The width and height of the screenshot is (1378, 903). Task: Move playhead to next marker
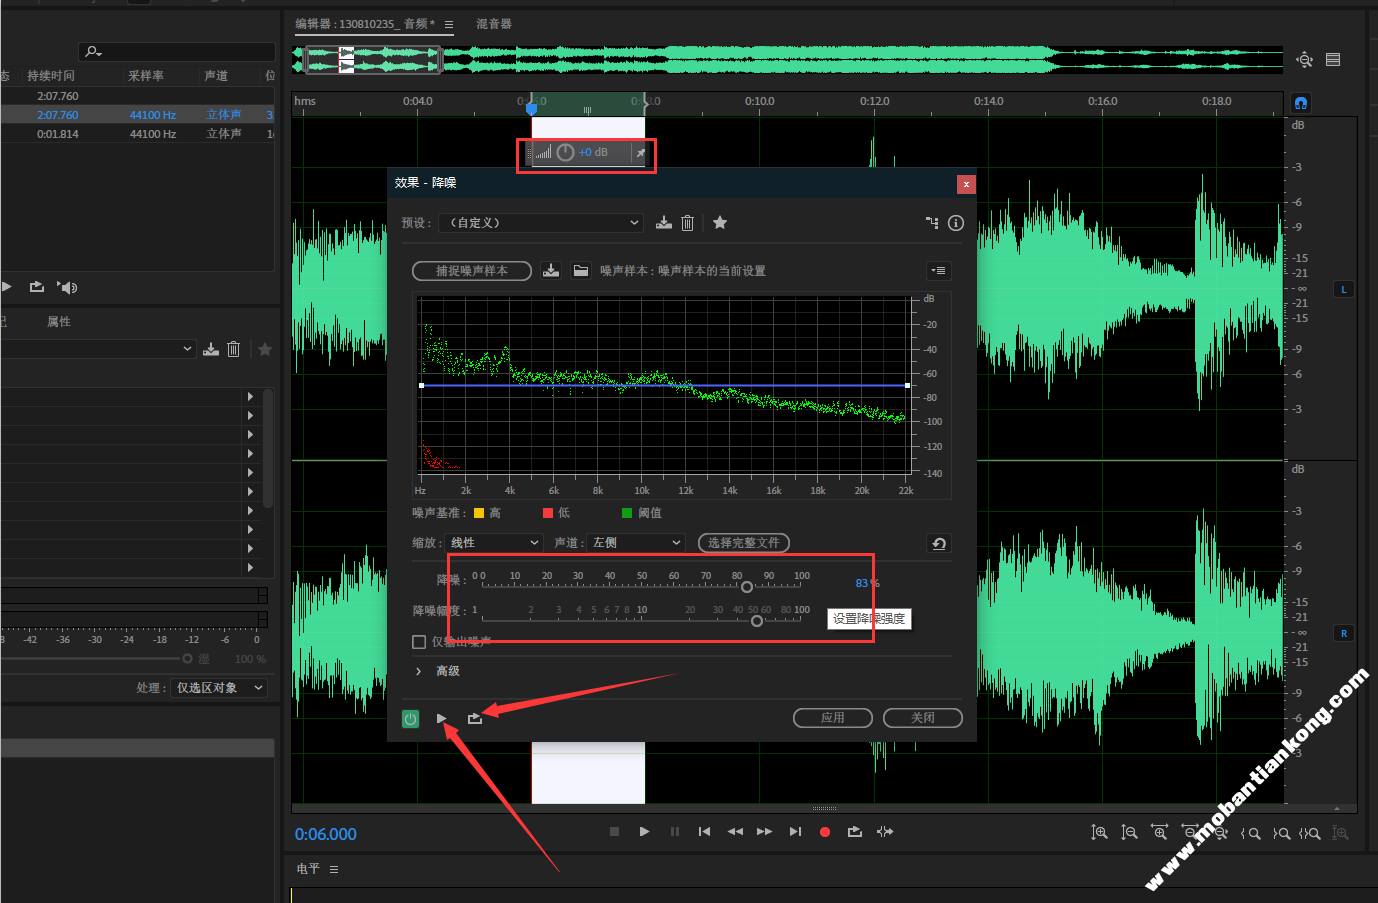[795, 831]
